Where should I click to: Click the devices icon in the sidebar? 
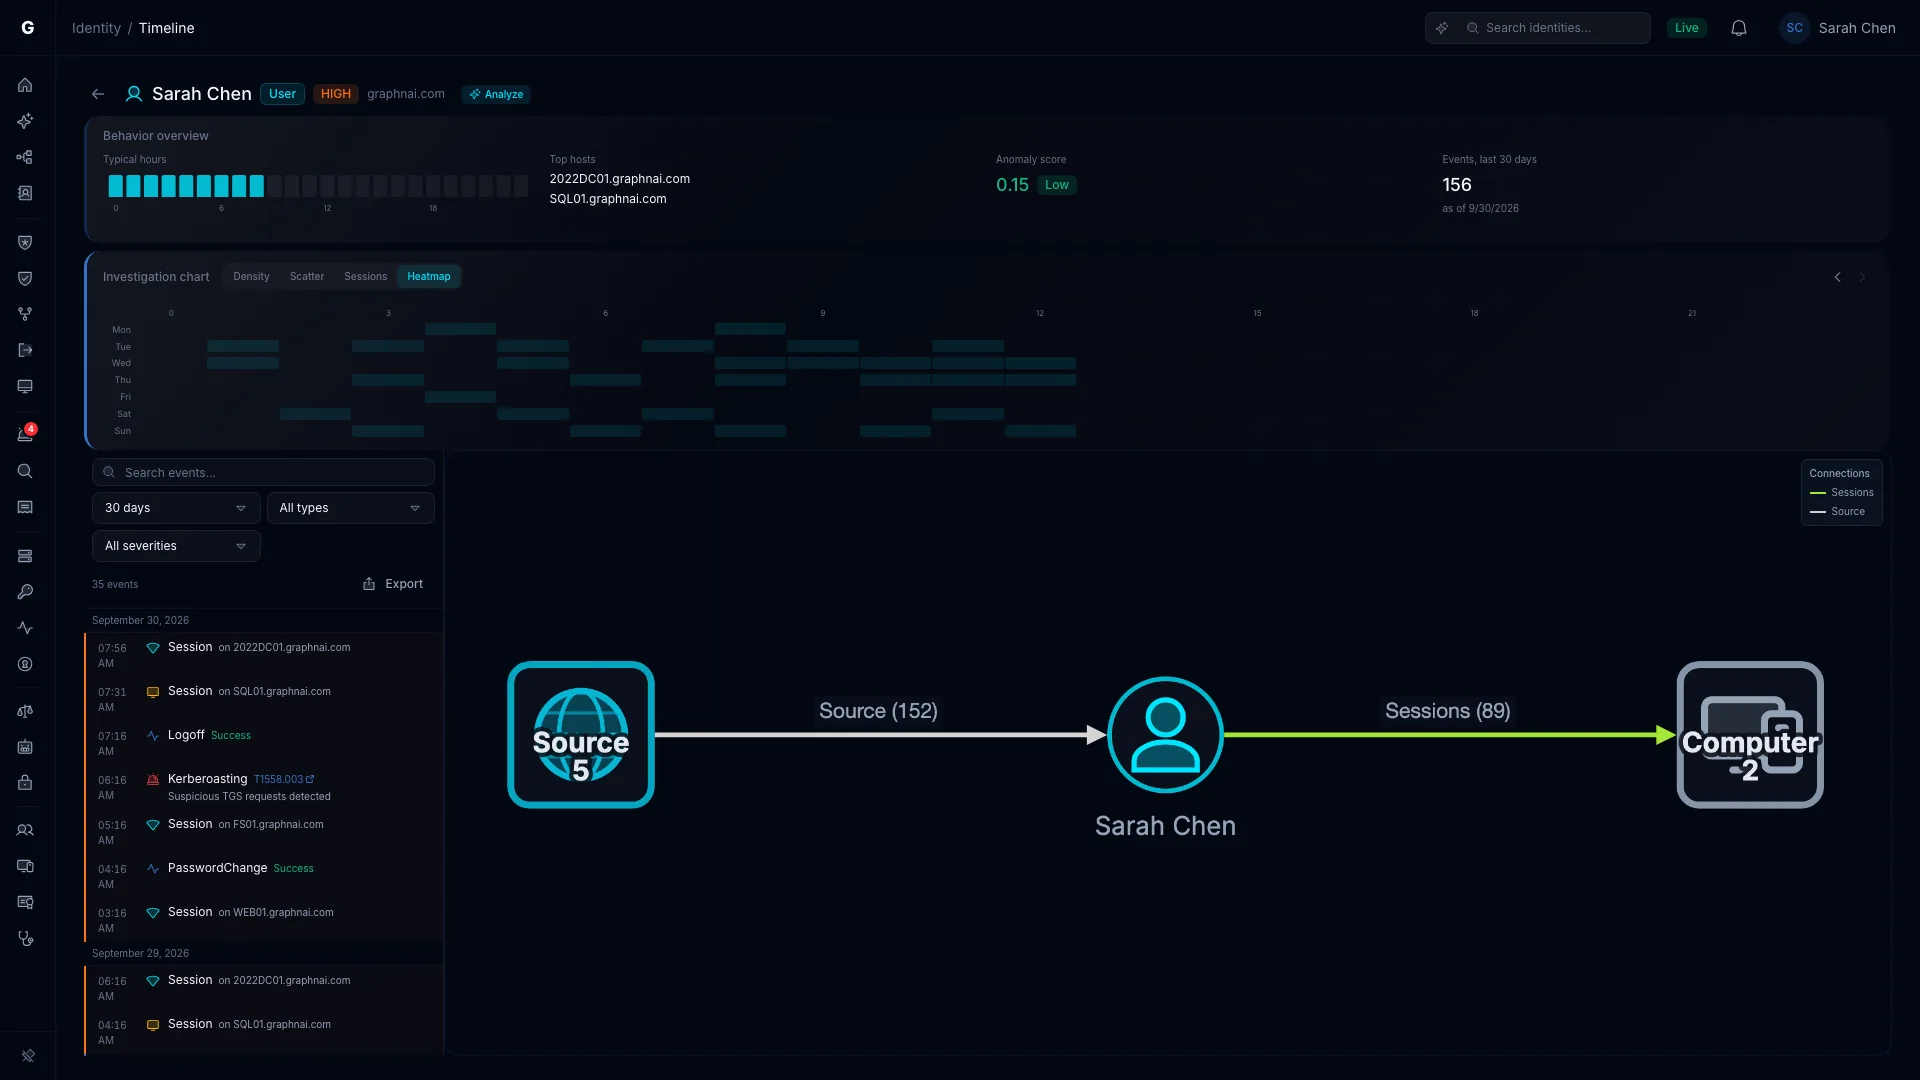pos(25,866)
